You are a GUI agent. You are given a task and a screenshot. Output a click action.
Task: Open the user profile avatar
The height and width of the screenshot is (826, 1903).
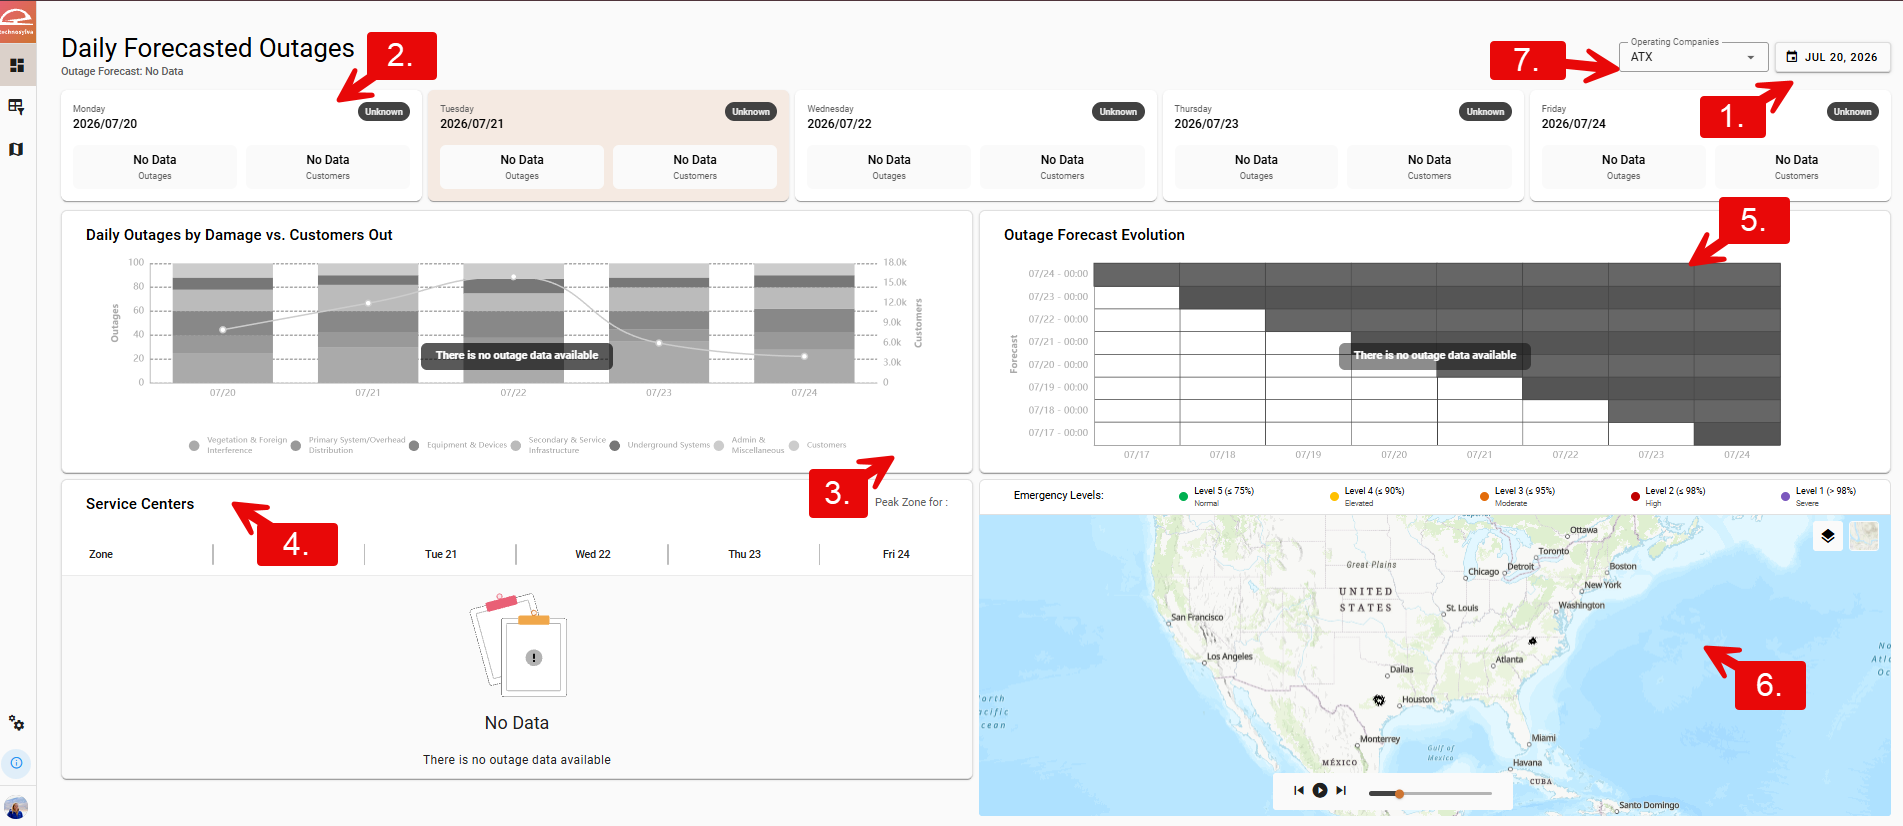pos(16,807)
